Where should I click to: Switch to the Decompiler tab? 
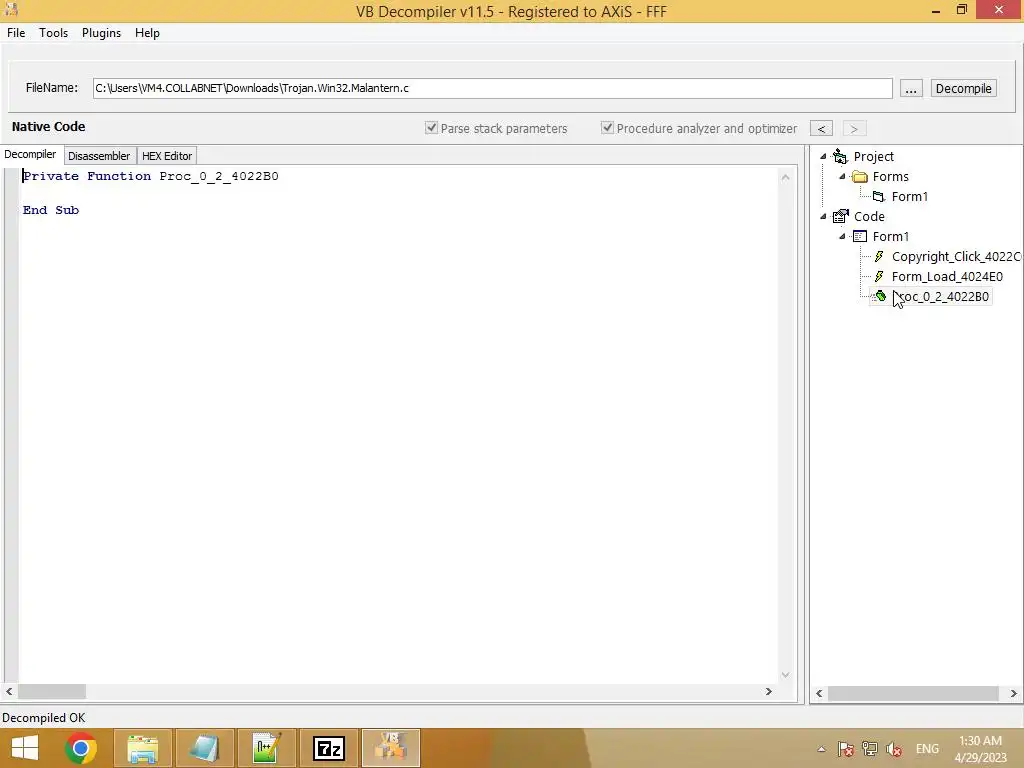30,154
